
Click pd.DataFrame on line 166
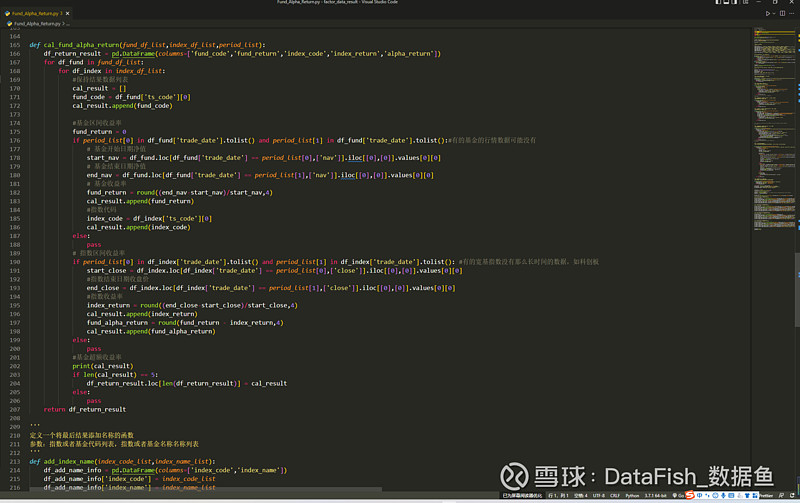pyautogui.click(x=133, y=54)
